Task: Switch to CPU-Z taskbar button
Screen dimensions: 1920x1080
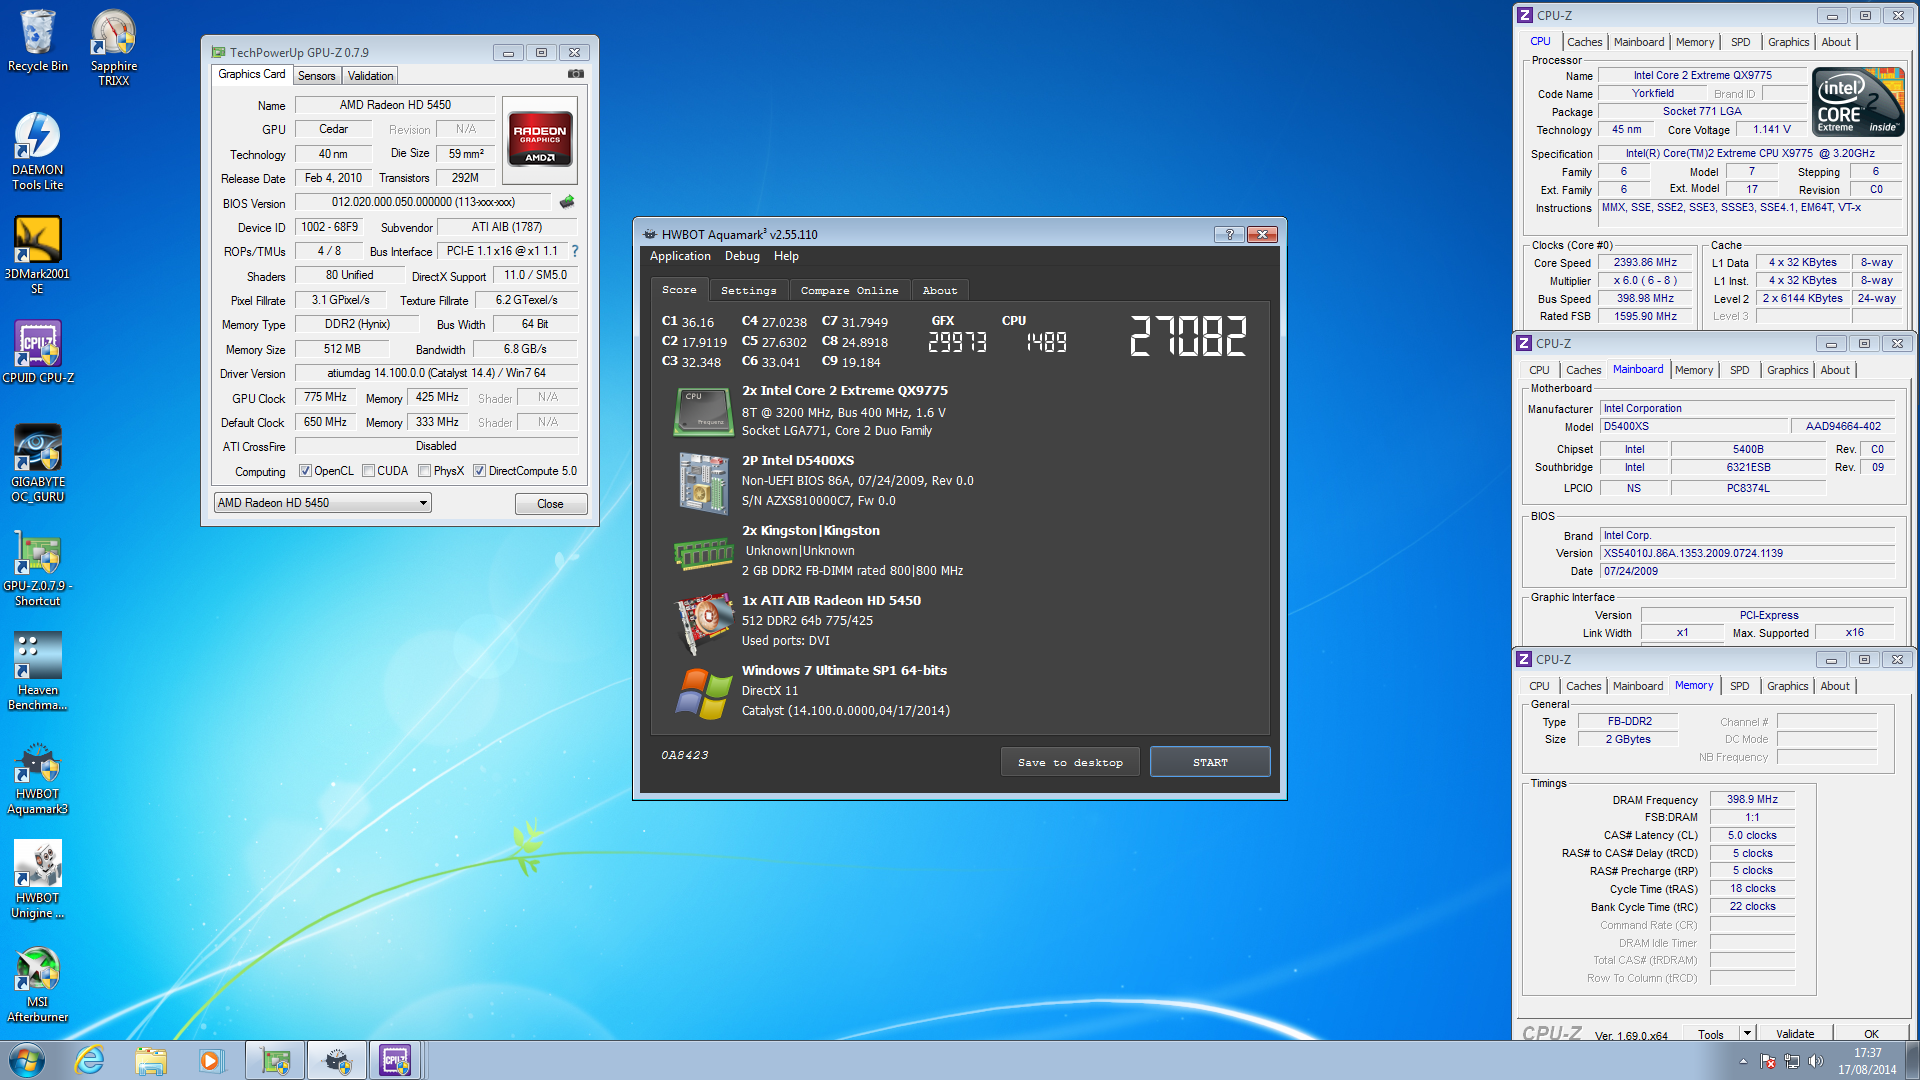Action: (396, 1060)
